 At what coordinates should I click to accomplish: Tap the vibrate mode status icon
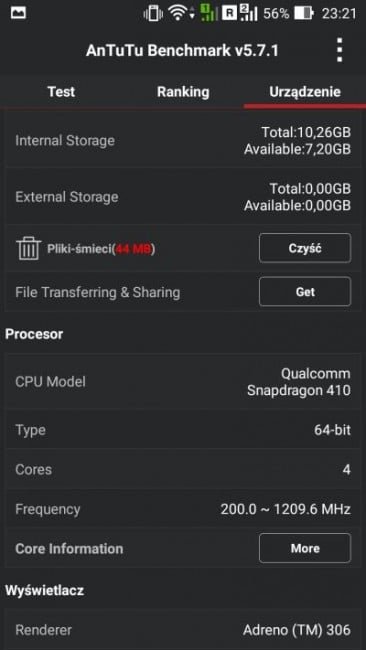coord(153,14)
